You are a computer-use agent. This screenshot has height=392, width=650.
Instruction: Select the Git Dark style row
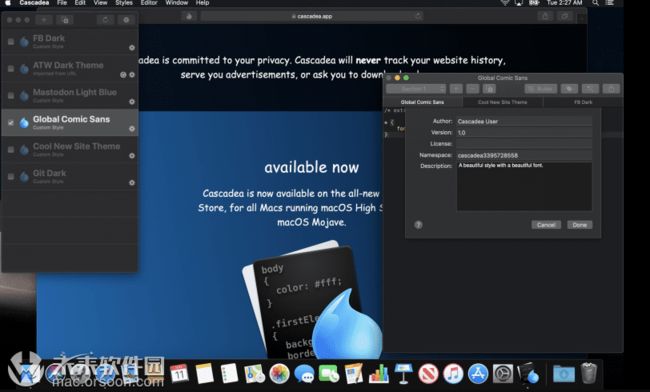(x=70, y=177)
